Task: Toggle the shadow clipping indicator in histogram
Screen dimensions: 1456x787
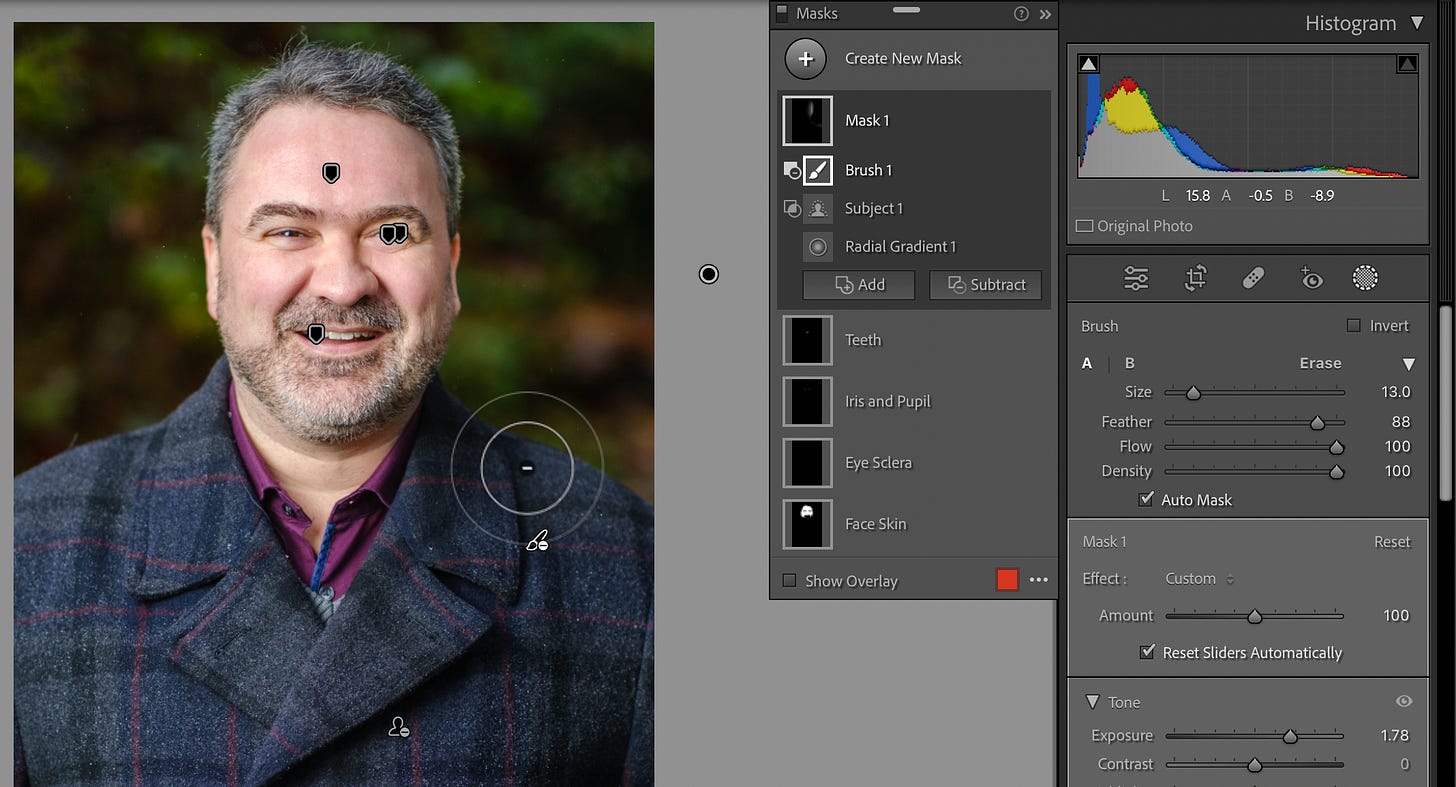Action: click(1089, 64)
